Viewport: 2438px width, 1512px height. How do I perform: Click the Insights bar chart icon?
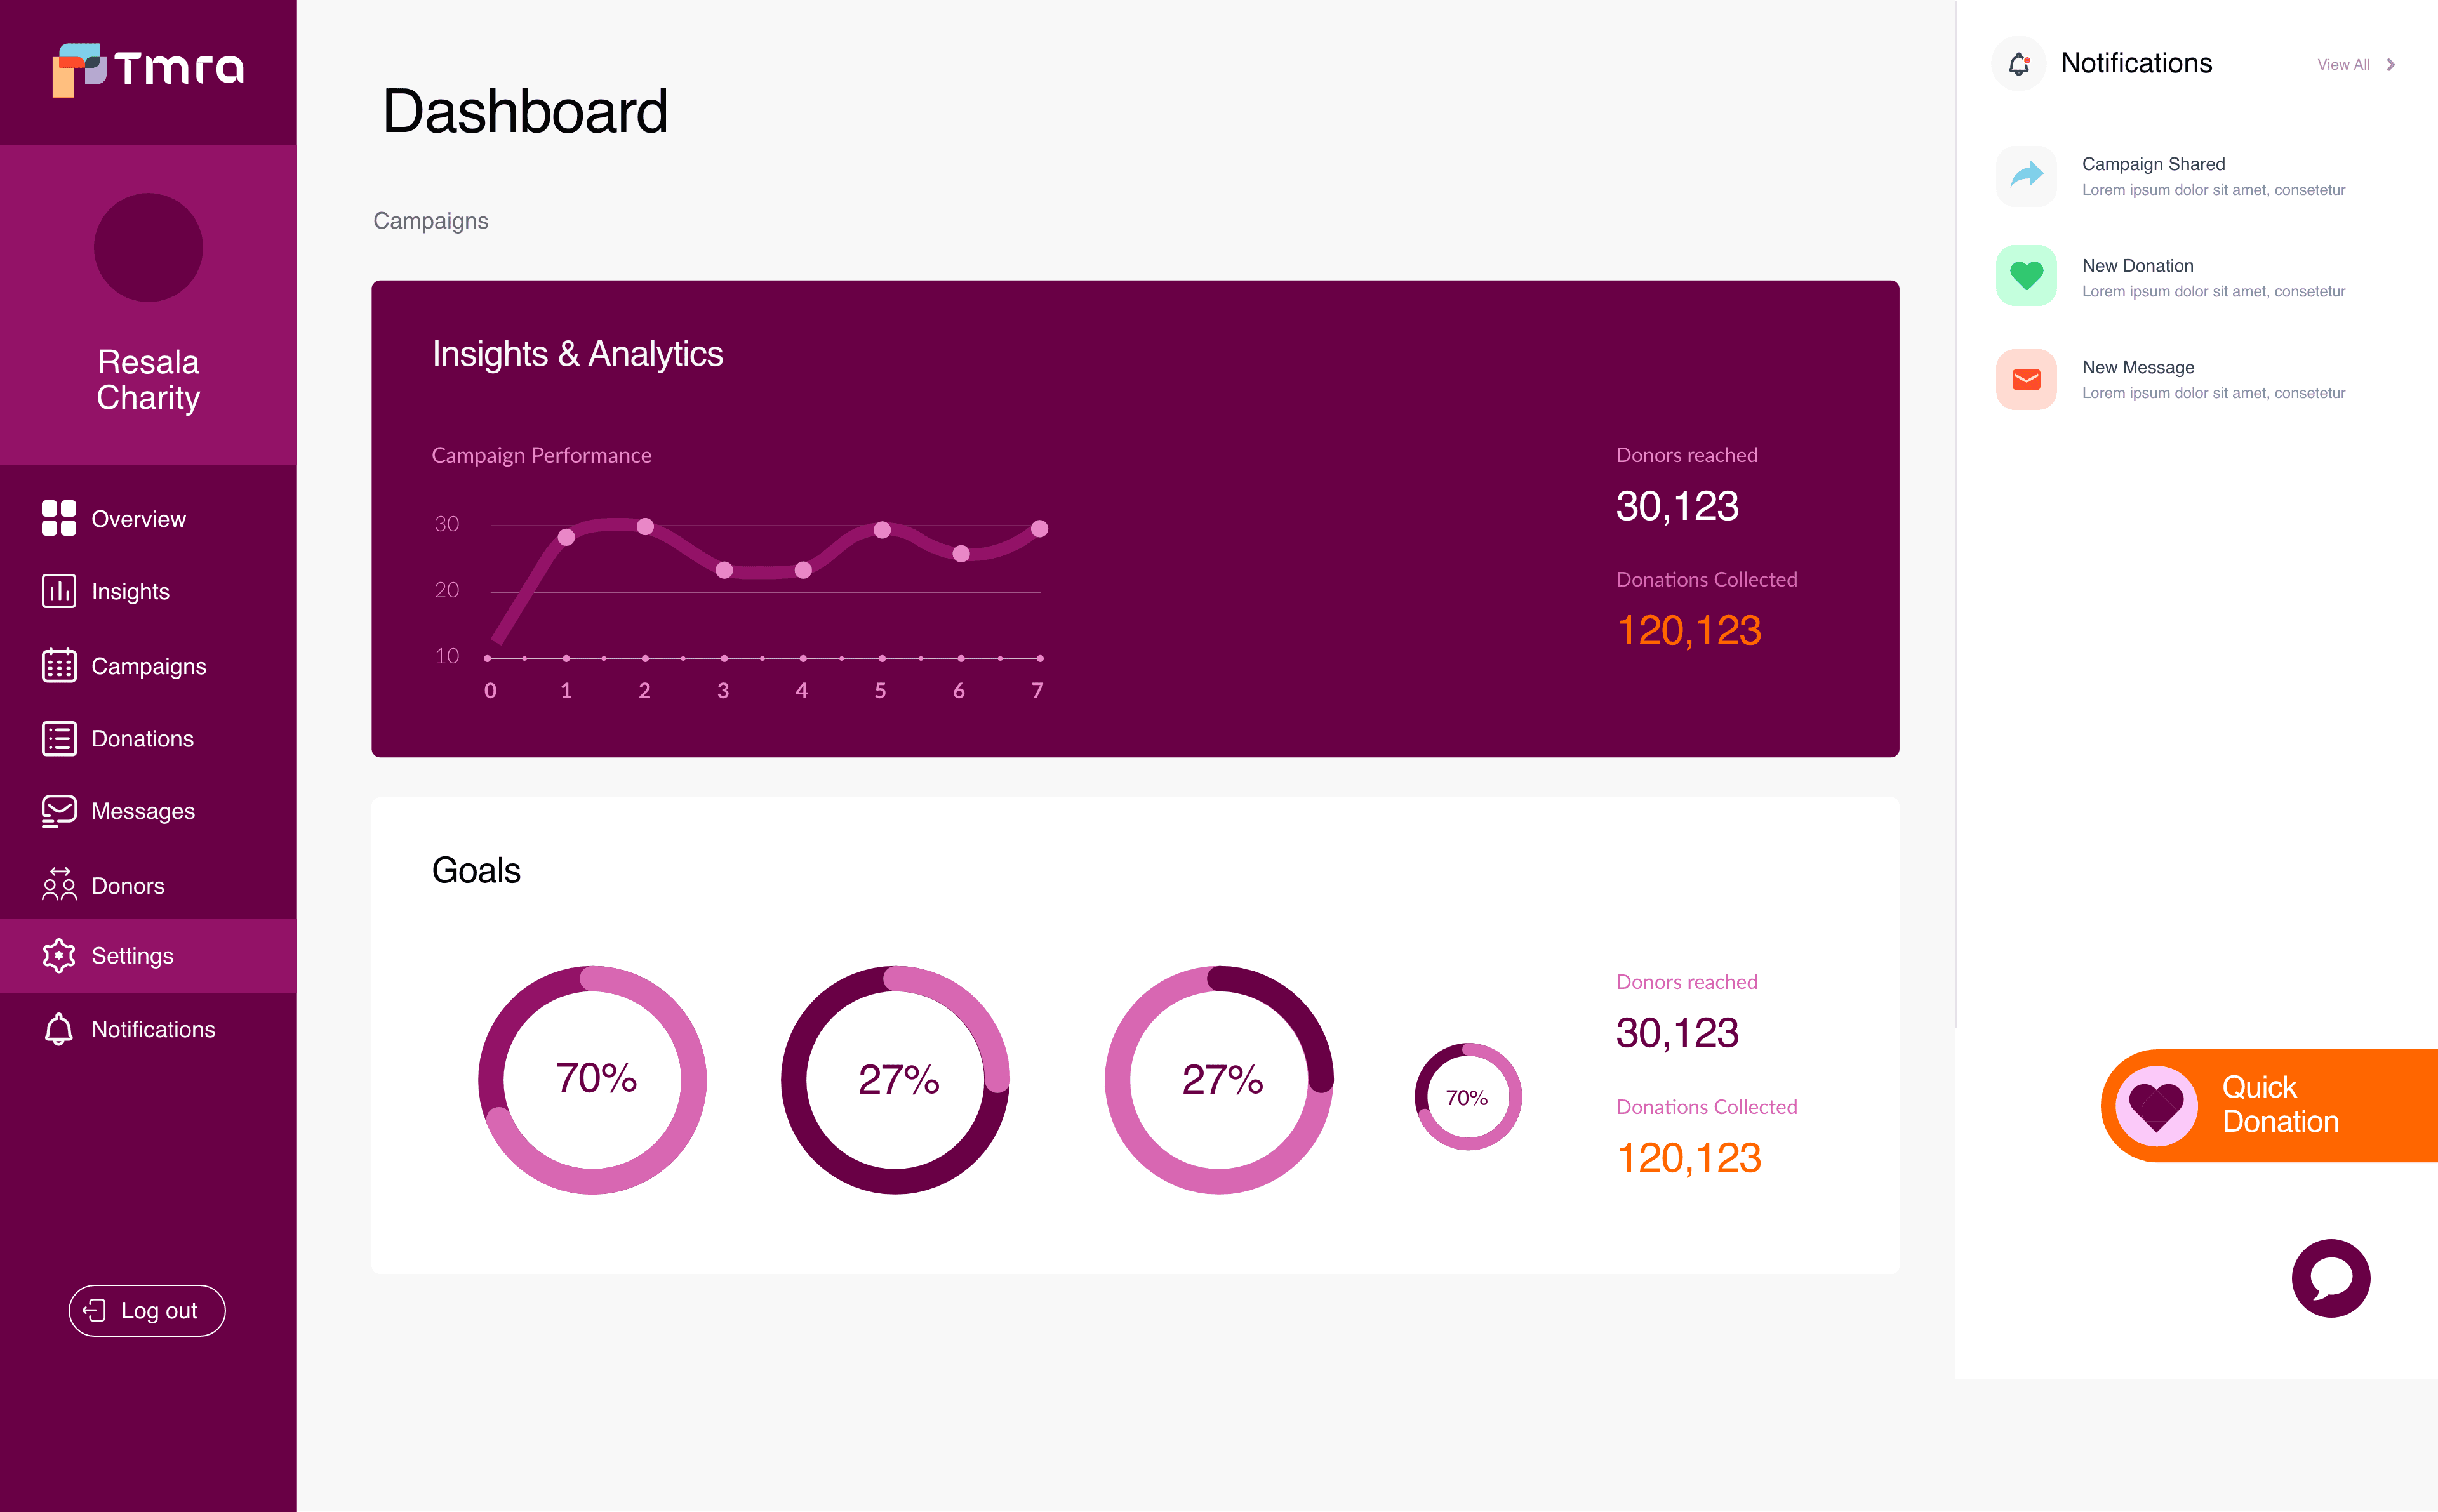pyautogui.click(x=59, y=591)
